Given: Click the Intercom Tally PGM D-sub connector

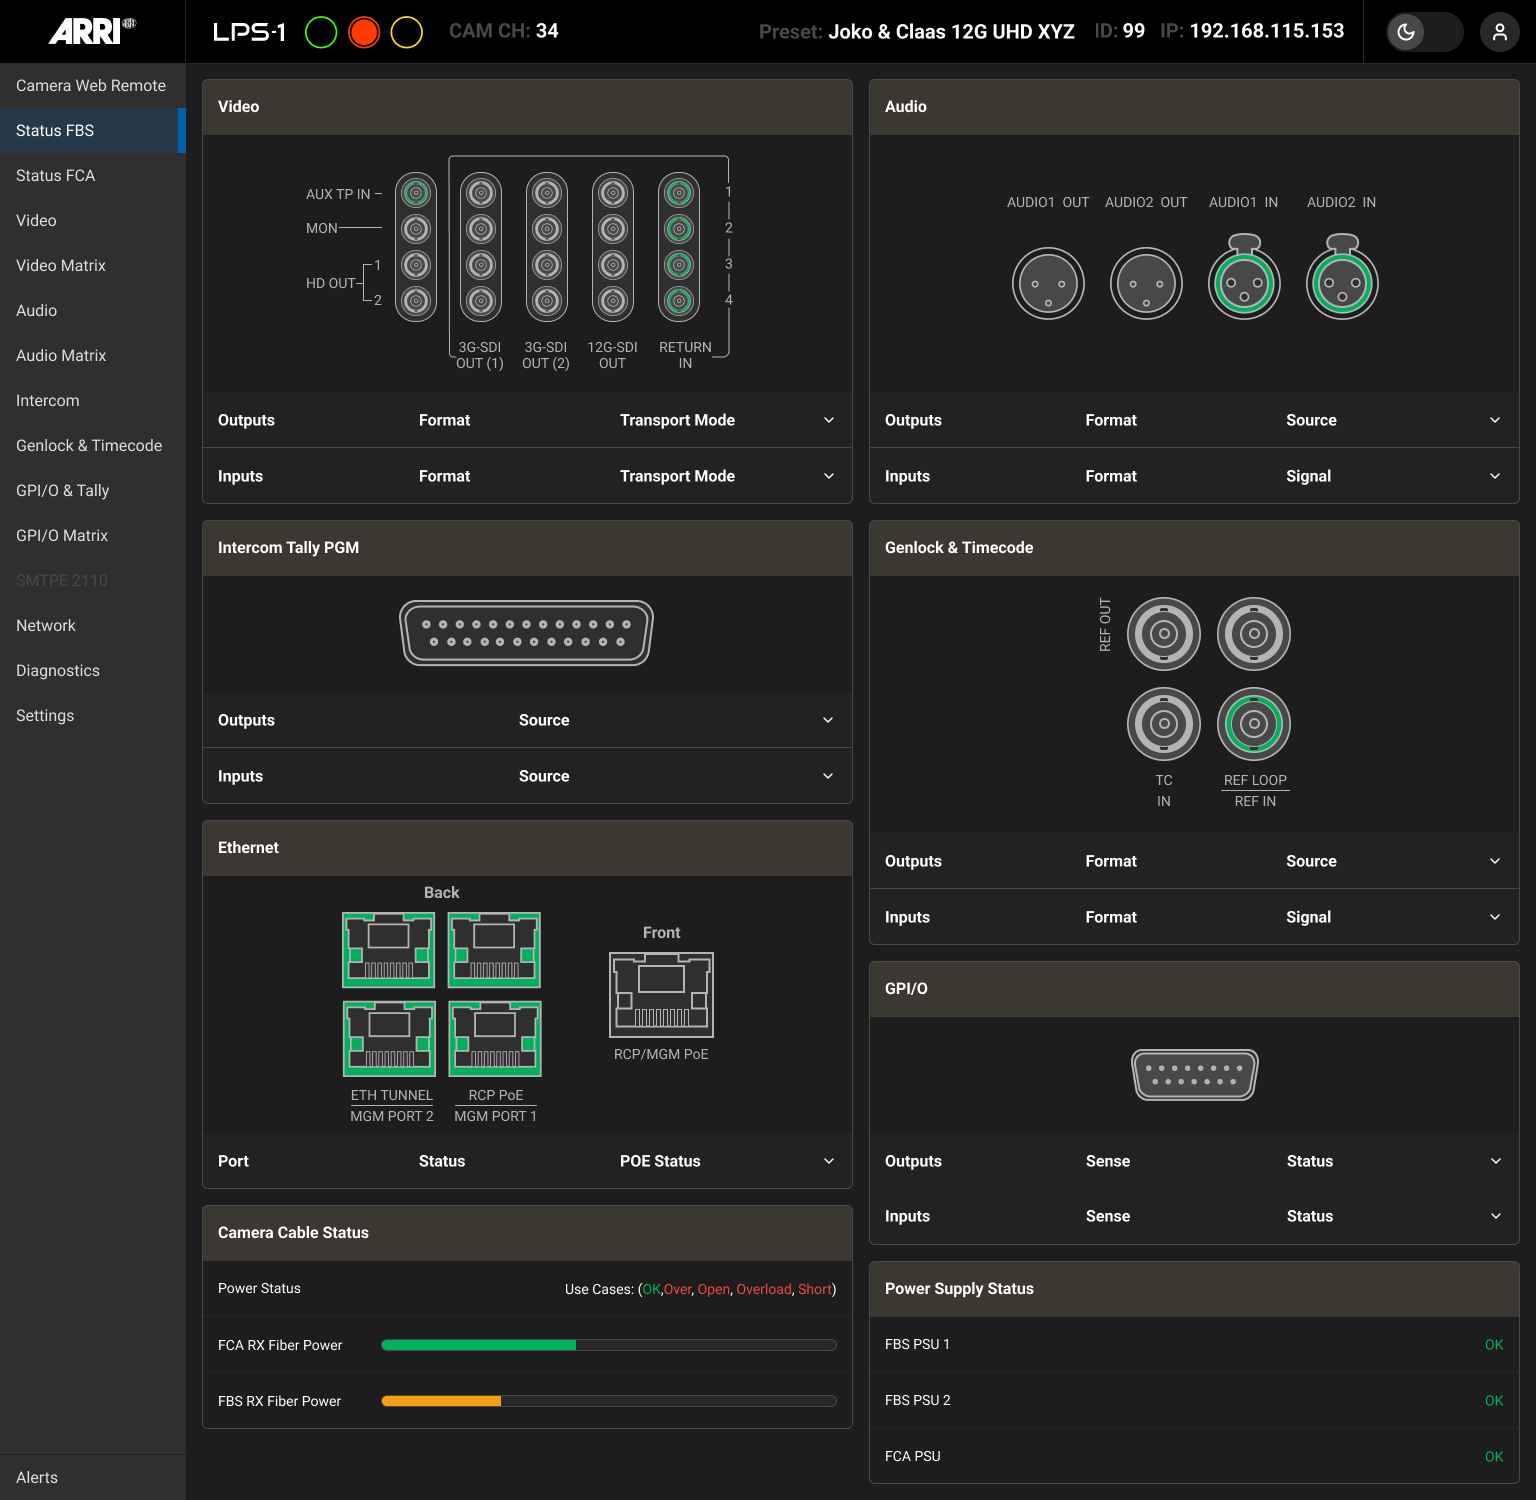Looking at the screenshot, I should tap(526, 633).
